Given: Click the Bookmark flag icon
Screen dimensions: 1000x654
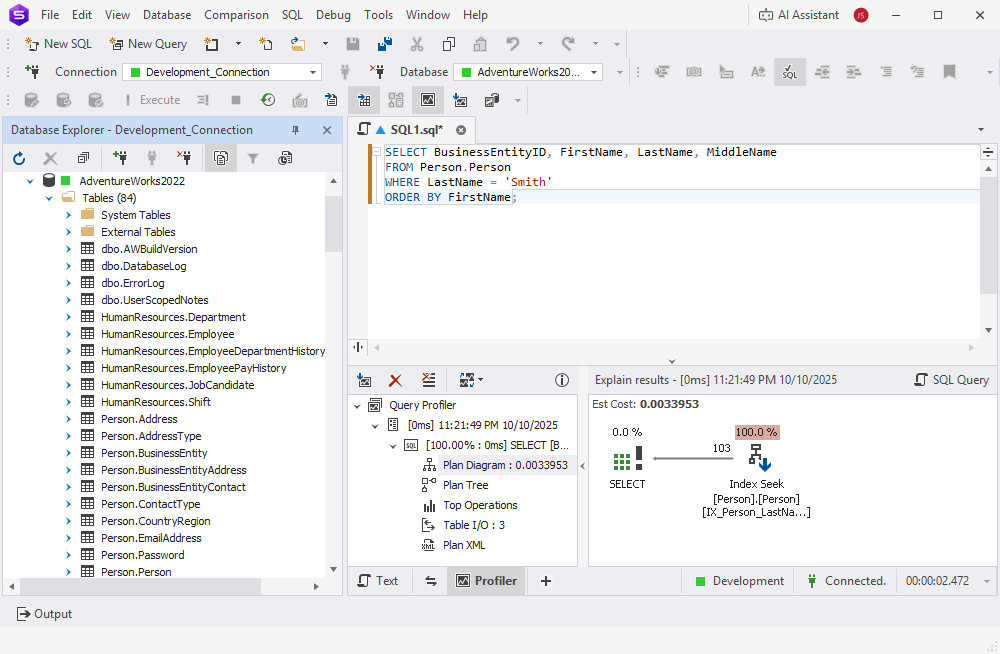Looking at the screenshot, I should (x=949, y=72).
